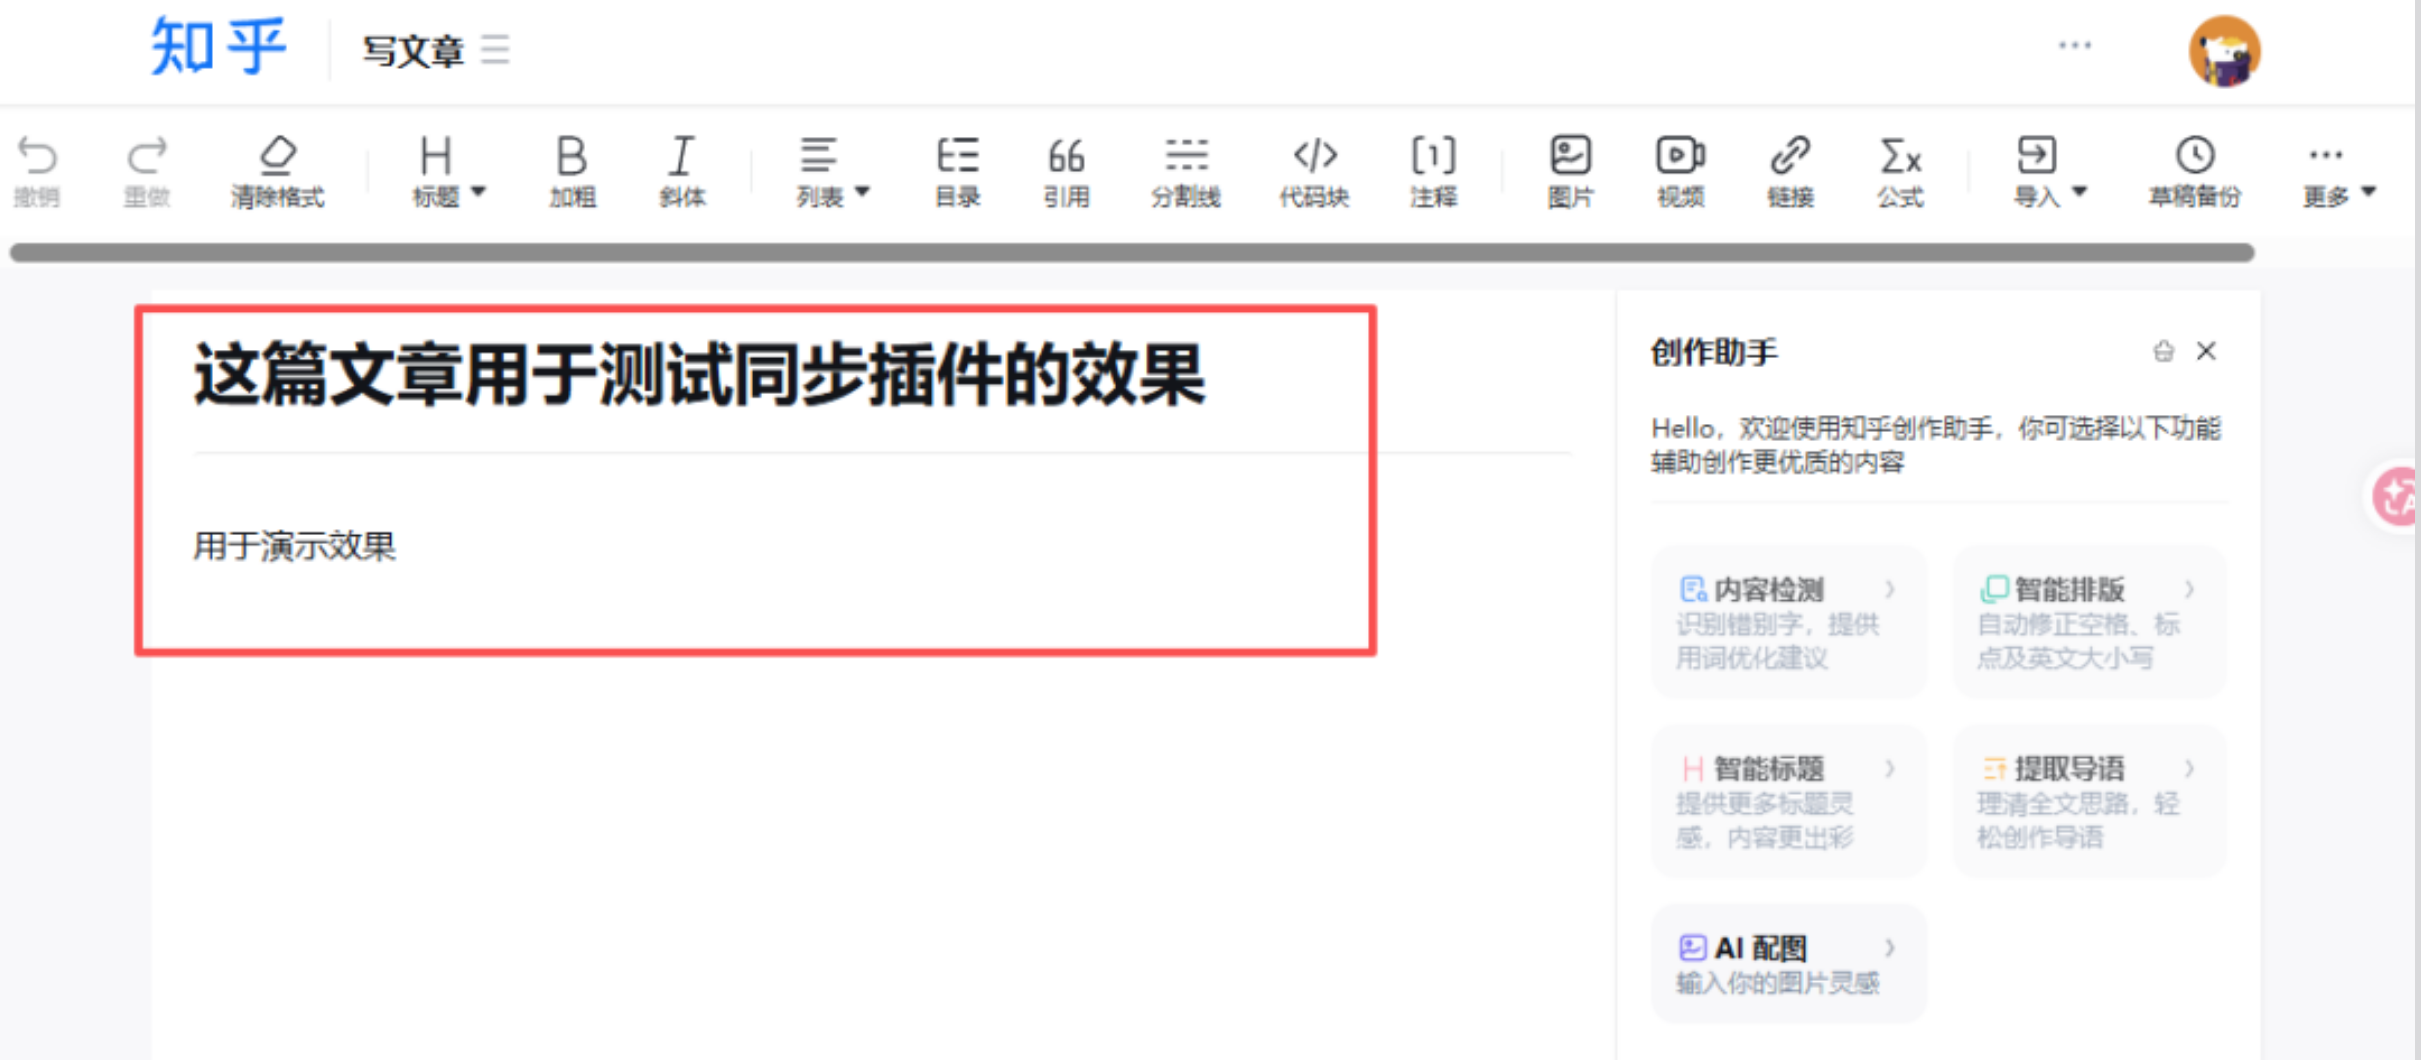The width and height of the screenshot is (2421, 1060).
Task: Click the pink floating assistant icon
Action: 2396,496
